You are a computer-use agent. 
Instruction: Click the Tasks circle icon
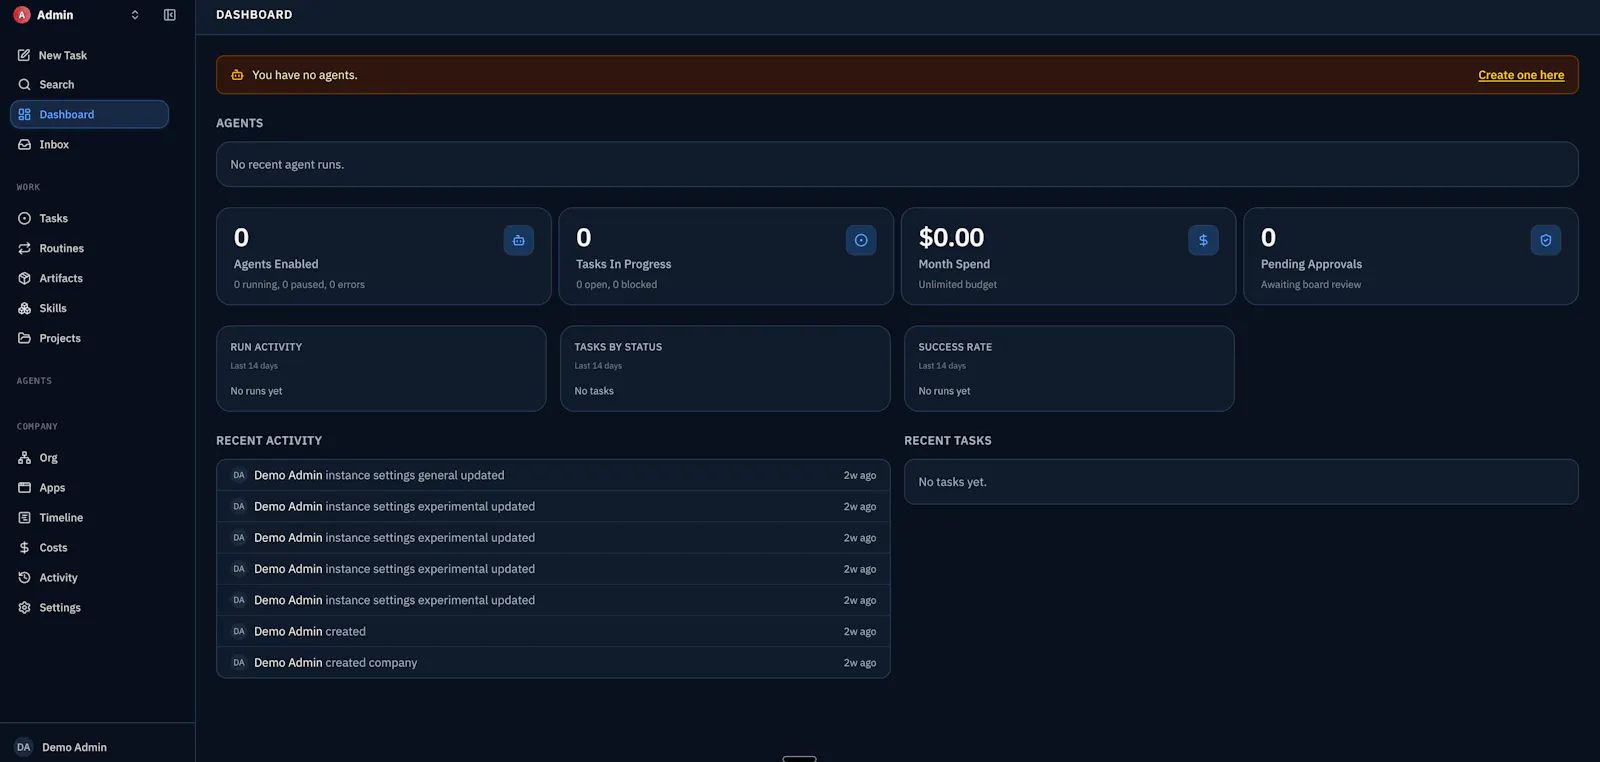coord(24,218)
